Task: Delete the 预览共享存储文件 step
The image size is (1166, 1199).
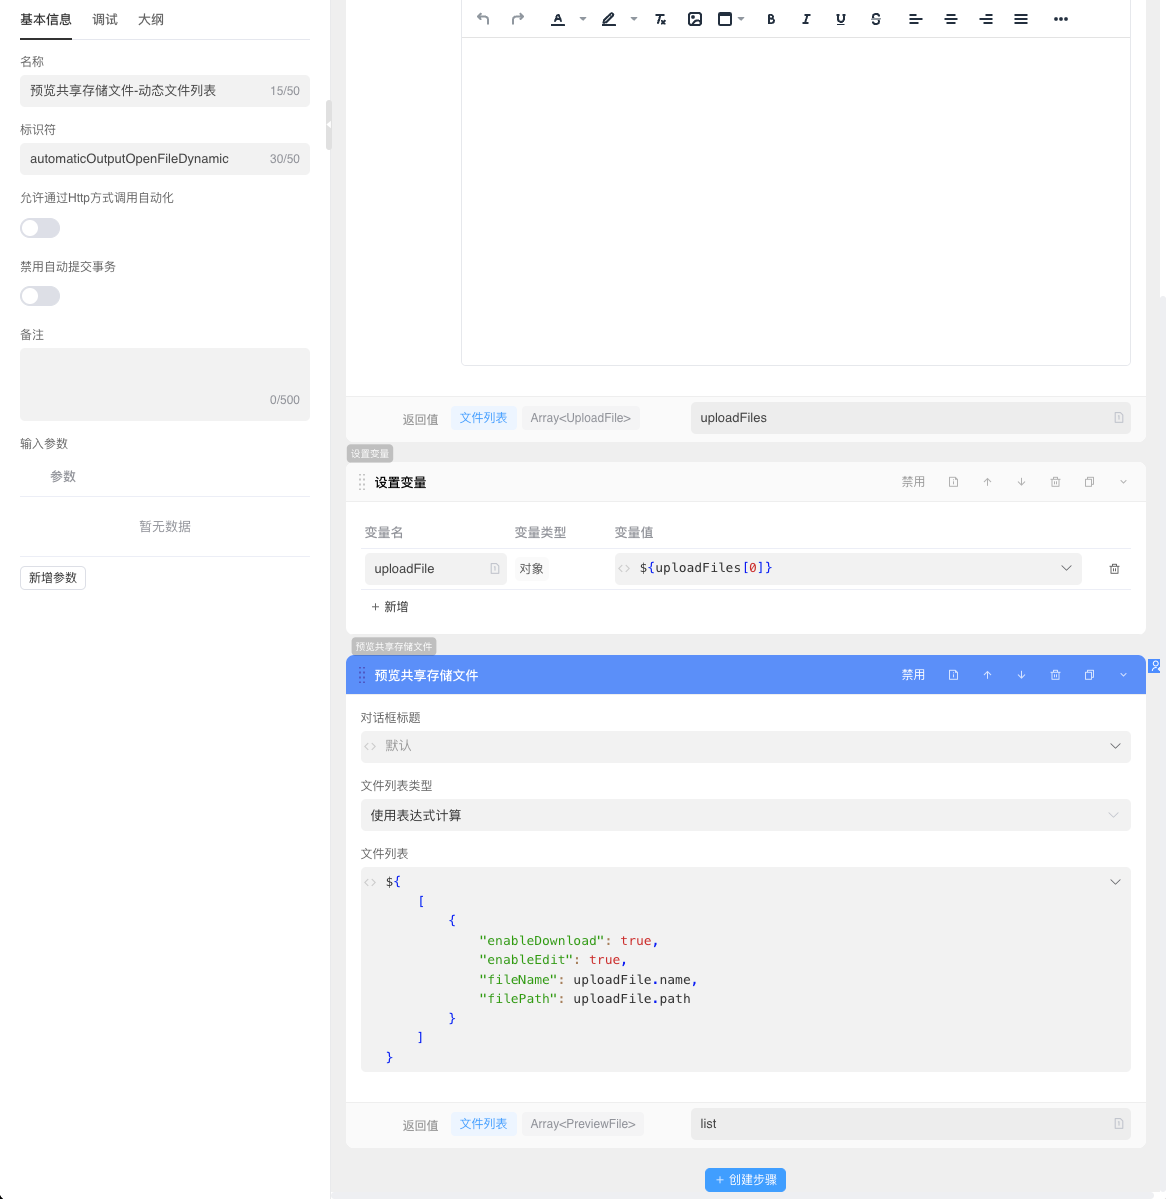Action: (1055, 675)
